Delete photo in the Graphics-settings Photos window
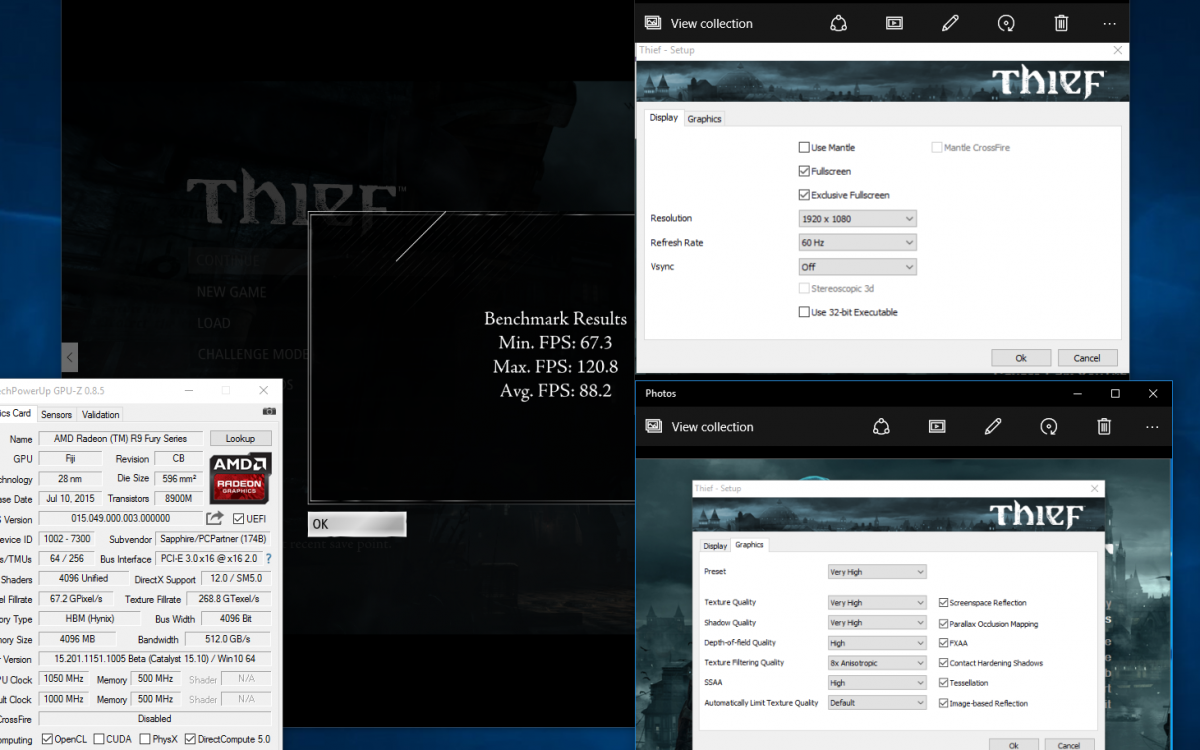Image resolution: width=1200 pixels, height=750 pixels. (x=1104, y=427)
